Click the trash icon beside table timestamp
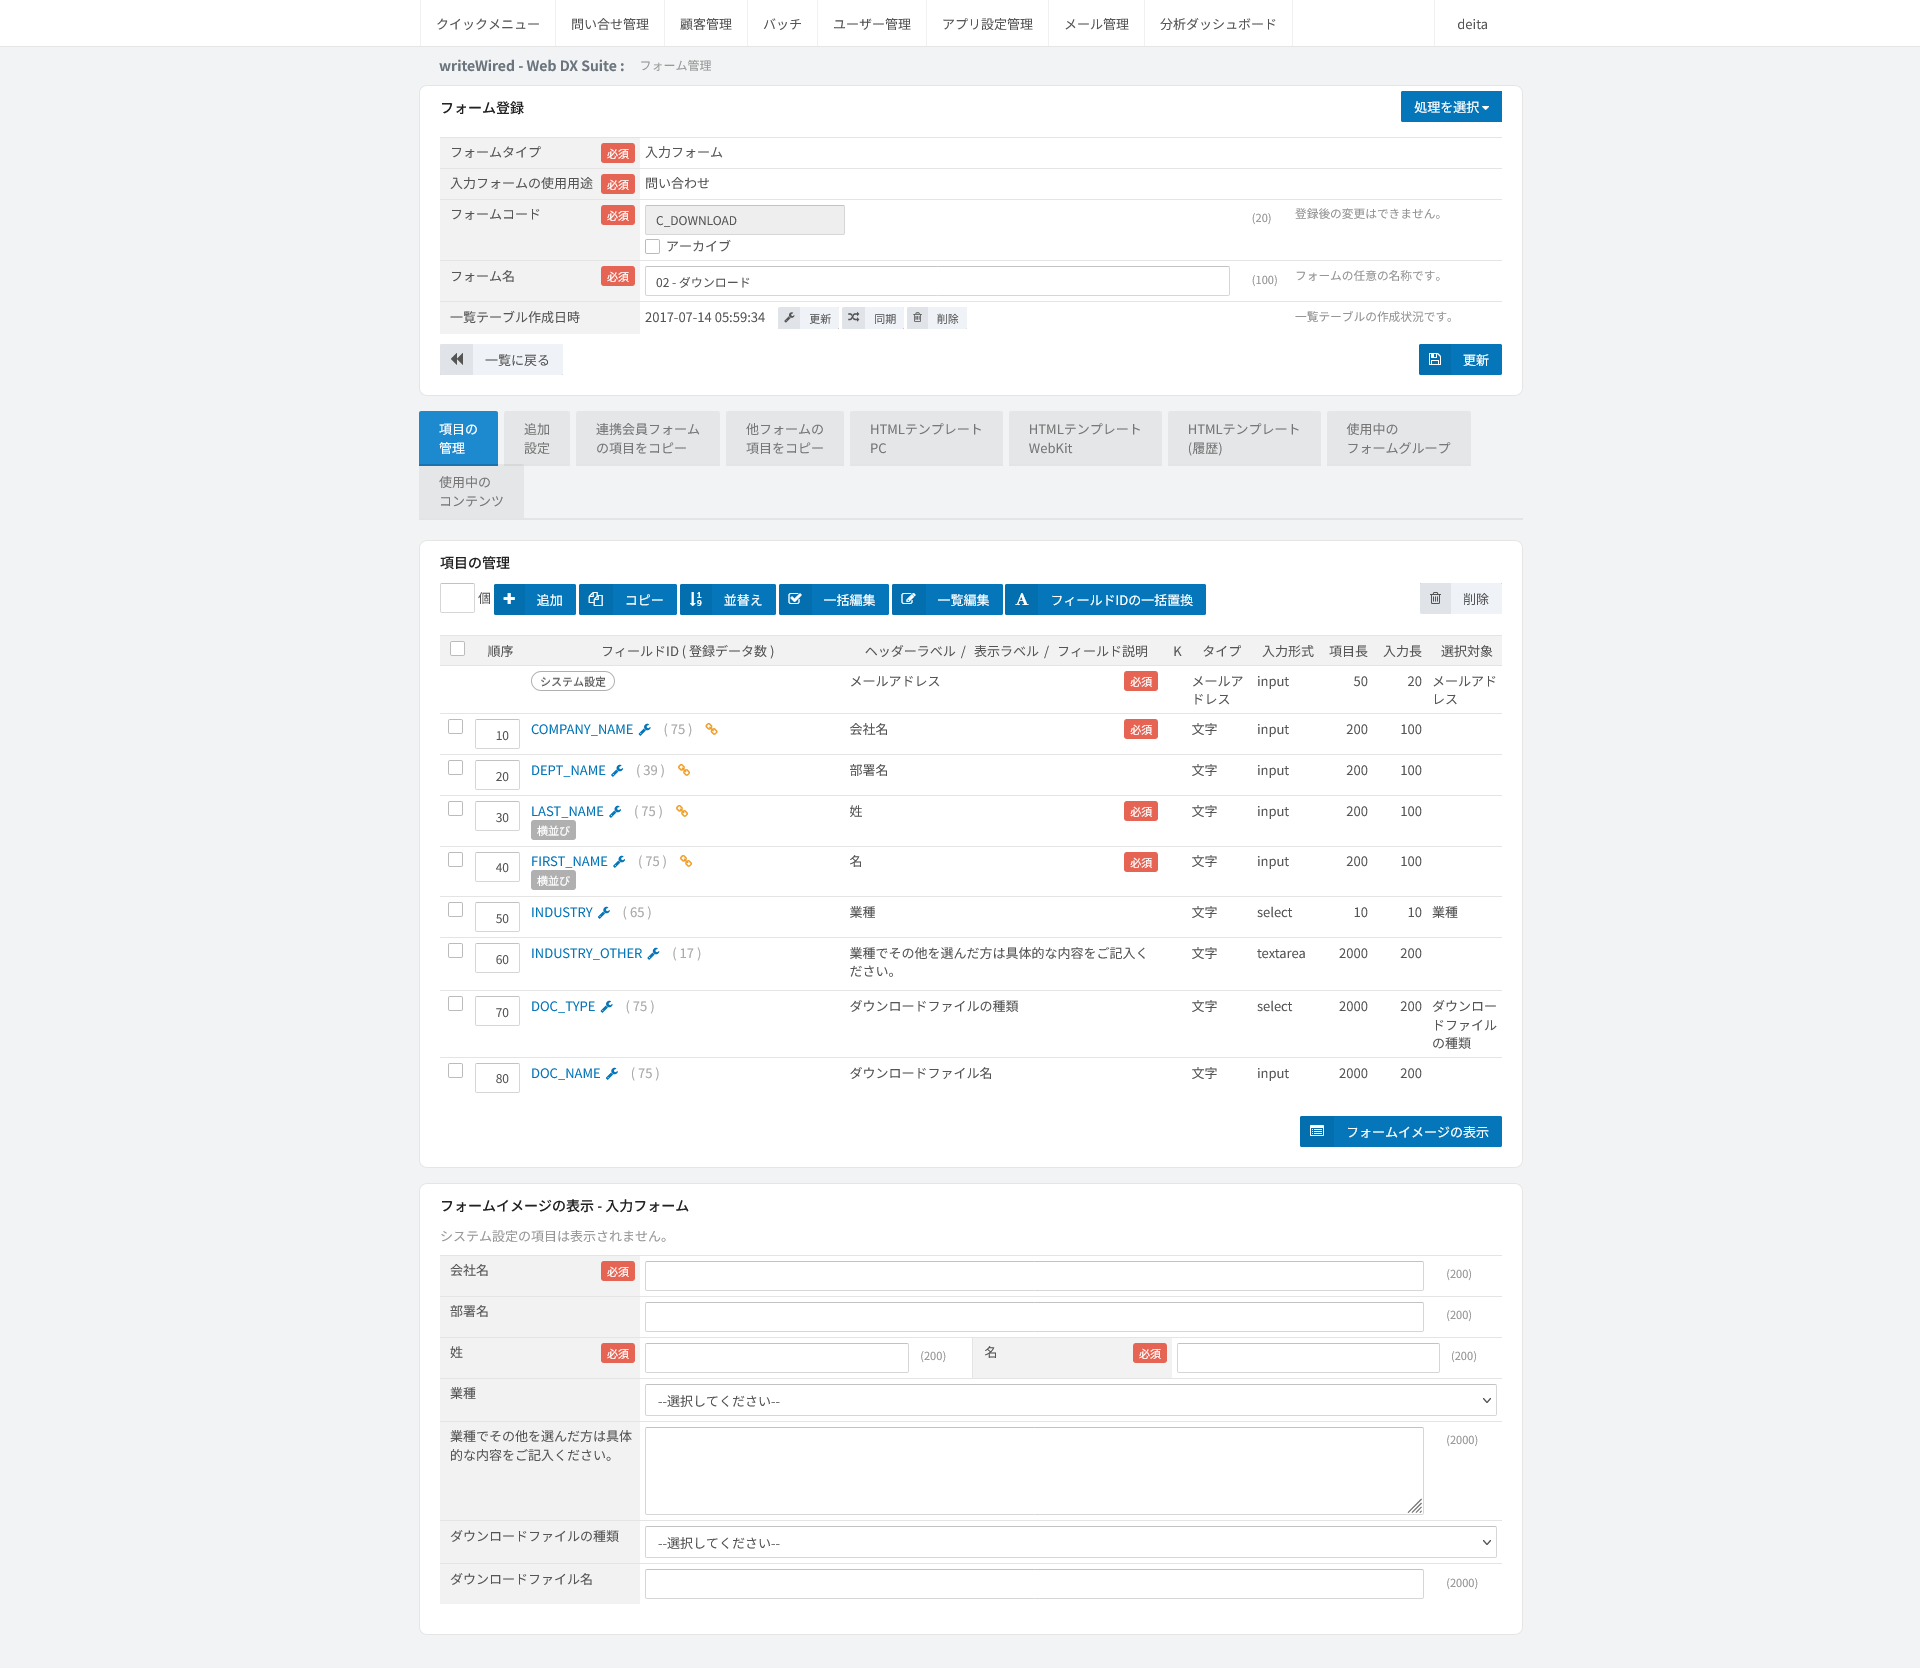 (917, 318)
